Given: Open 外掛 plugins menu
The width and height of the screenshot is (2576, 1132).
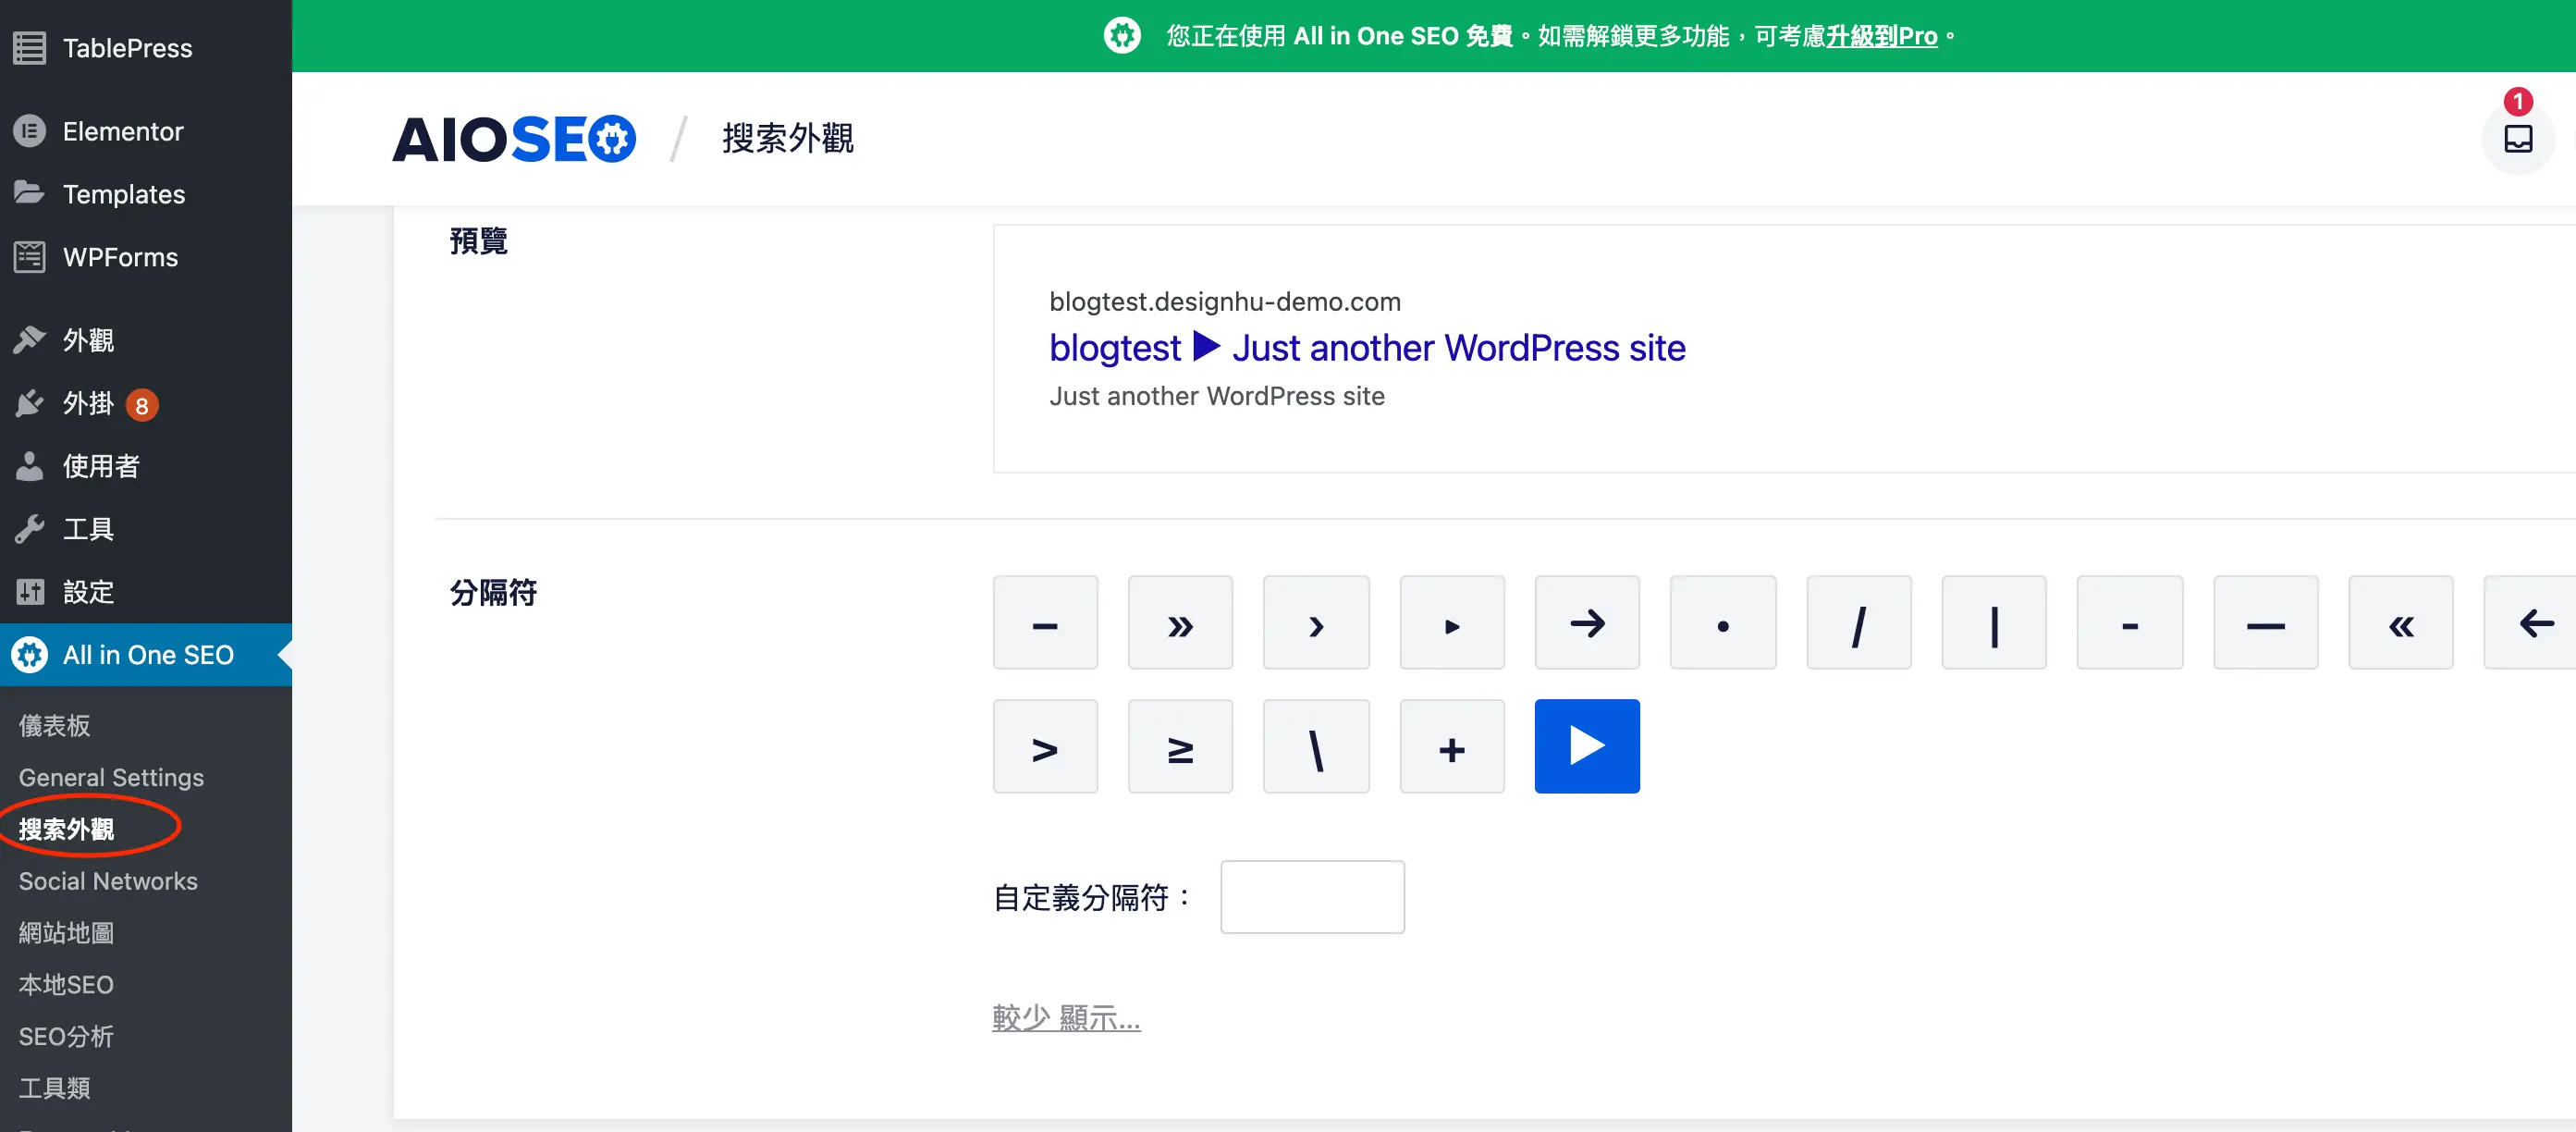Looking at the screenshot, I should click(146, 403).
